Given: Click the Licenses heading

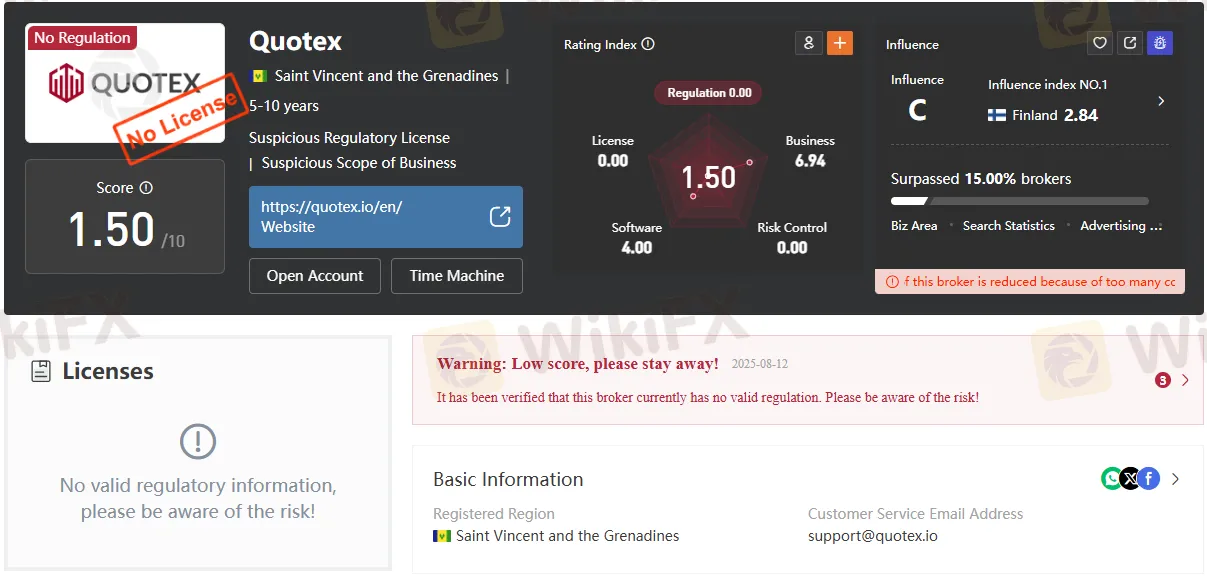Looking at the screenshot, I should [x=108, y=371].
